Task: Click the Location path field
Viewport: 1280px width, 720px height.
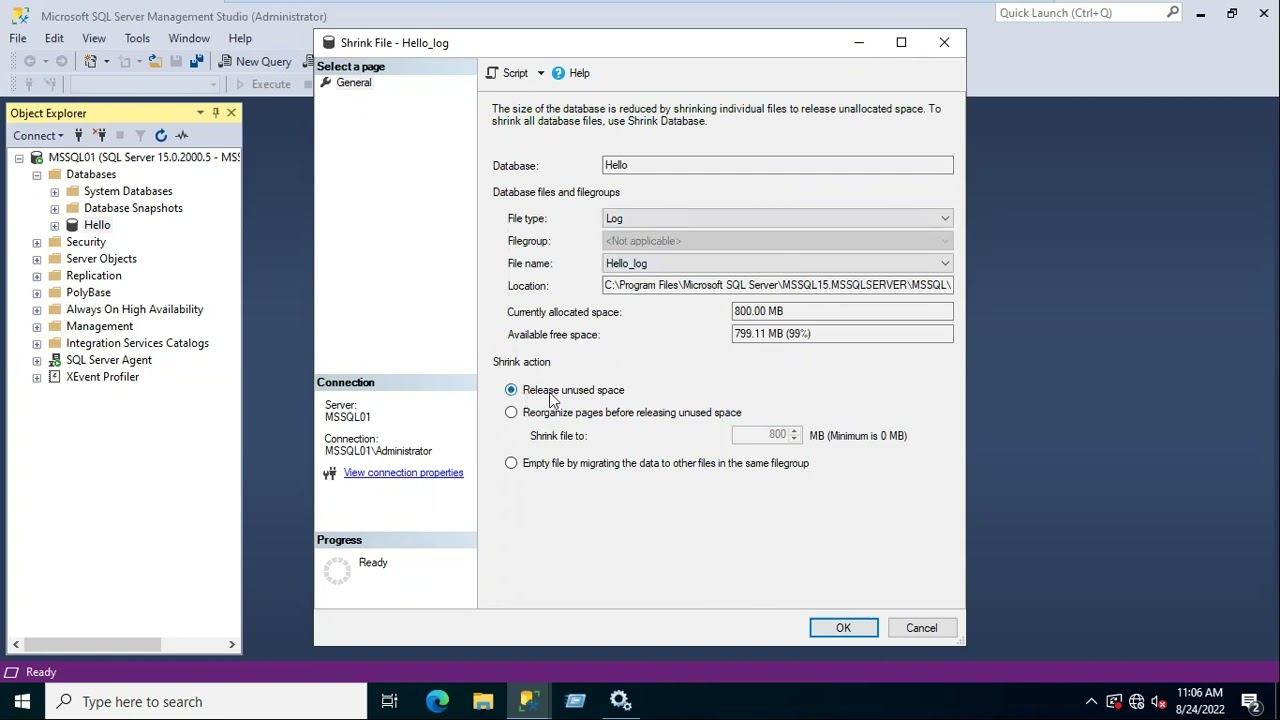Action: [778, 285]
